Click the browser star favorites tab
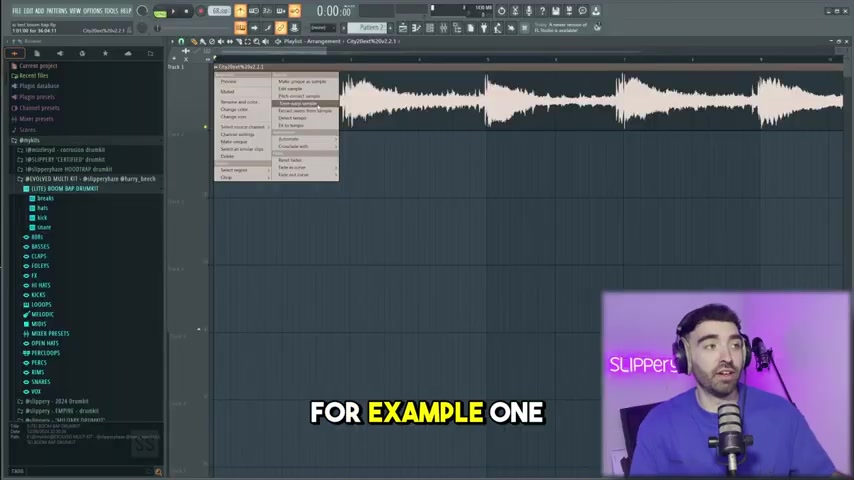Image resolution: width=854 pixels, height=480 pixels. 105,53
